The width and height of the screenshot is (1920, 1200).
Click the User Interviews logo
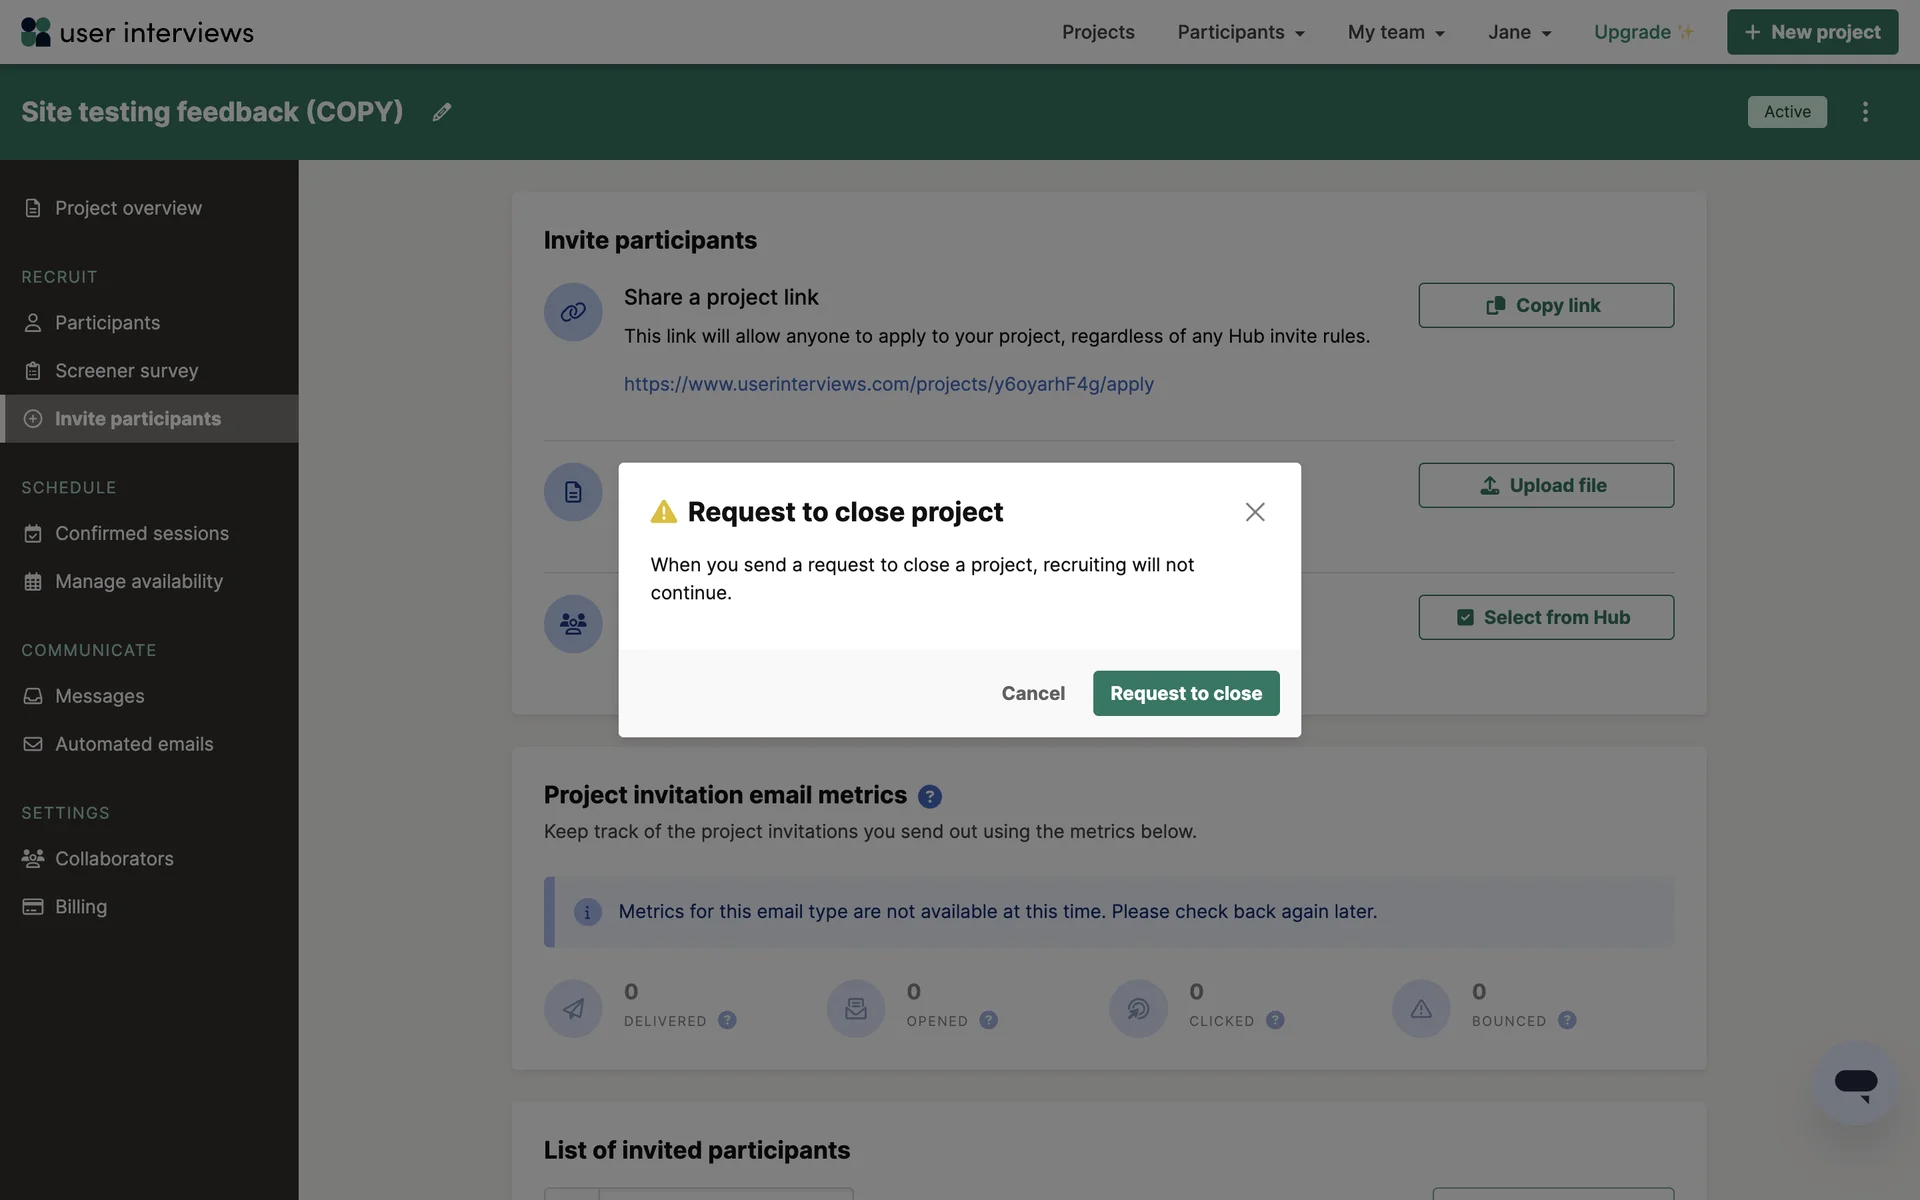pos(138,32)
